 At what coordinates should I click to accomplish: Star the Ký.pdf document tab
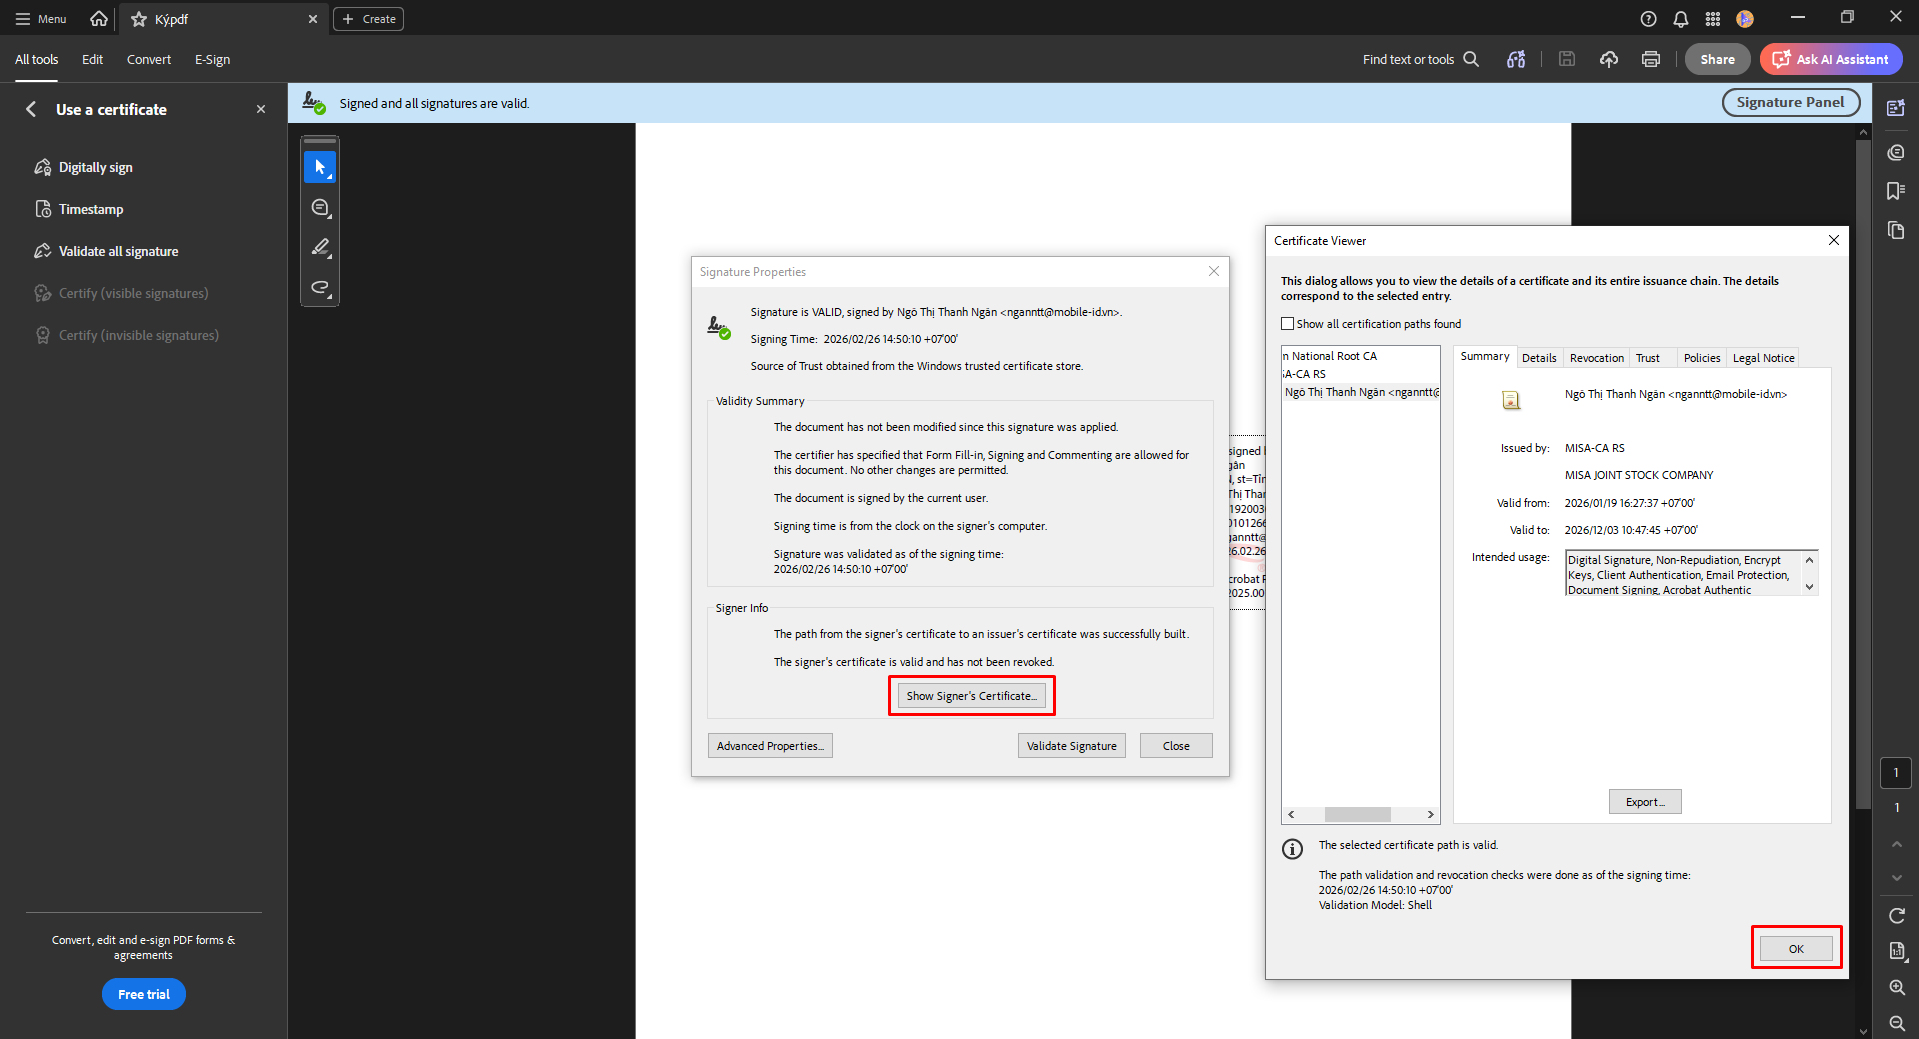[139, 19]
